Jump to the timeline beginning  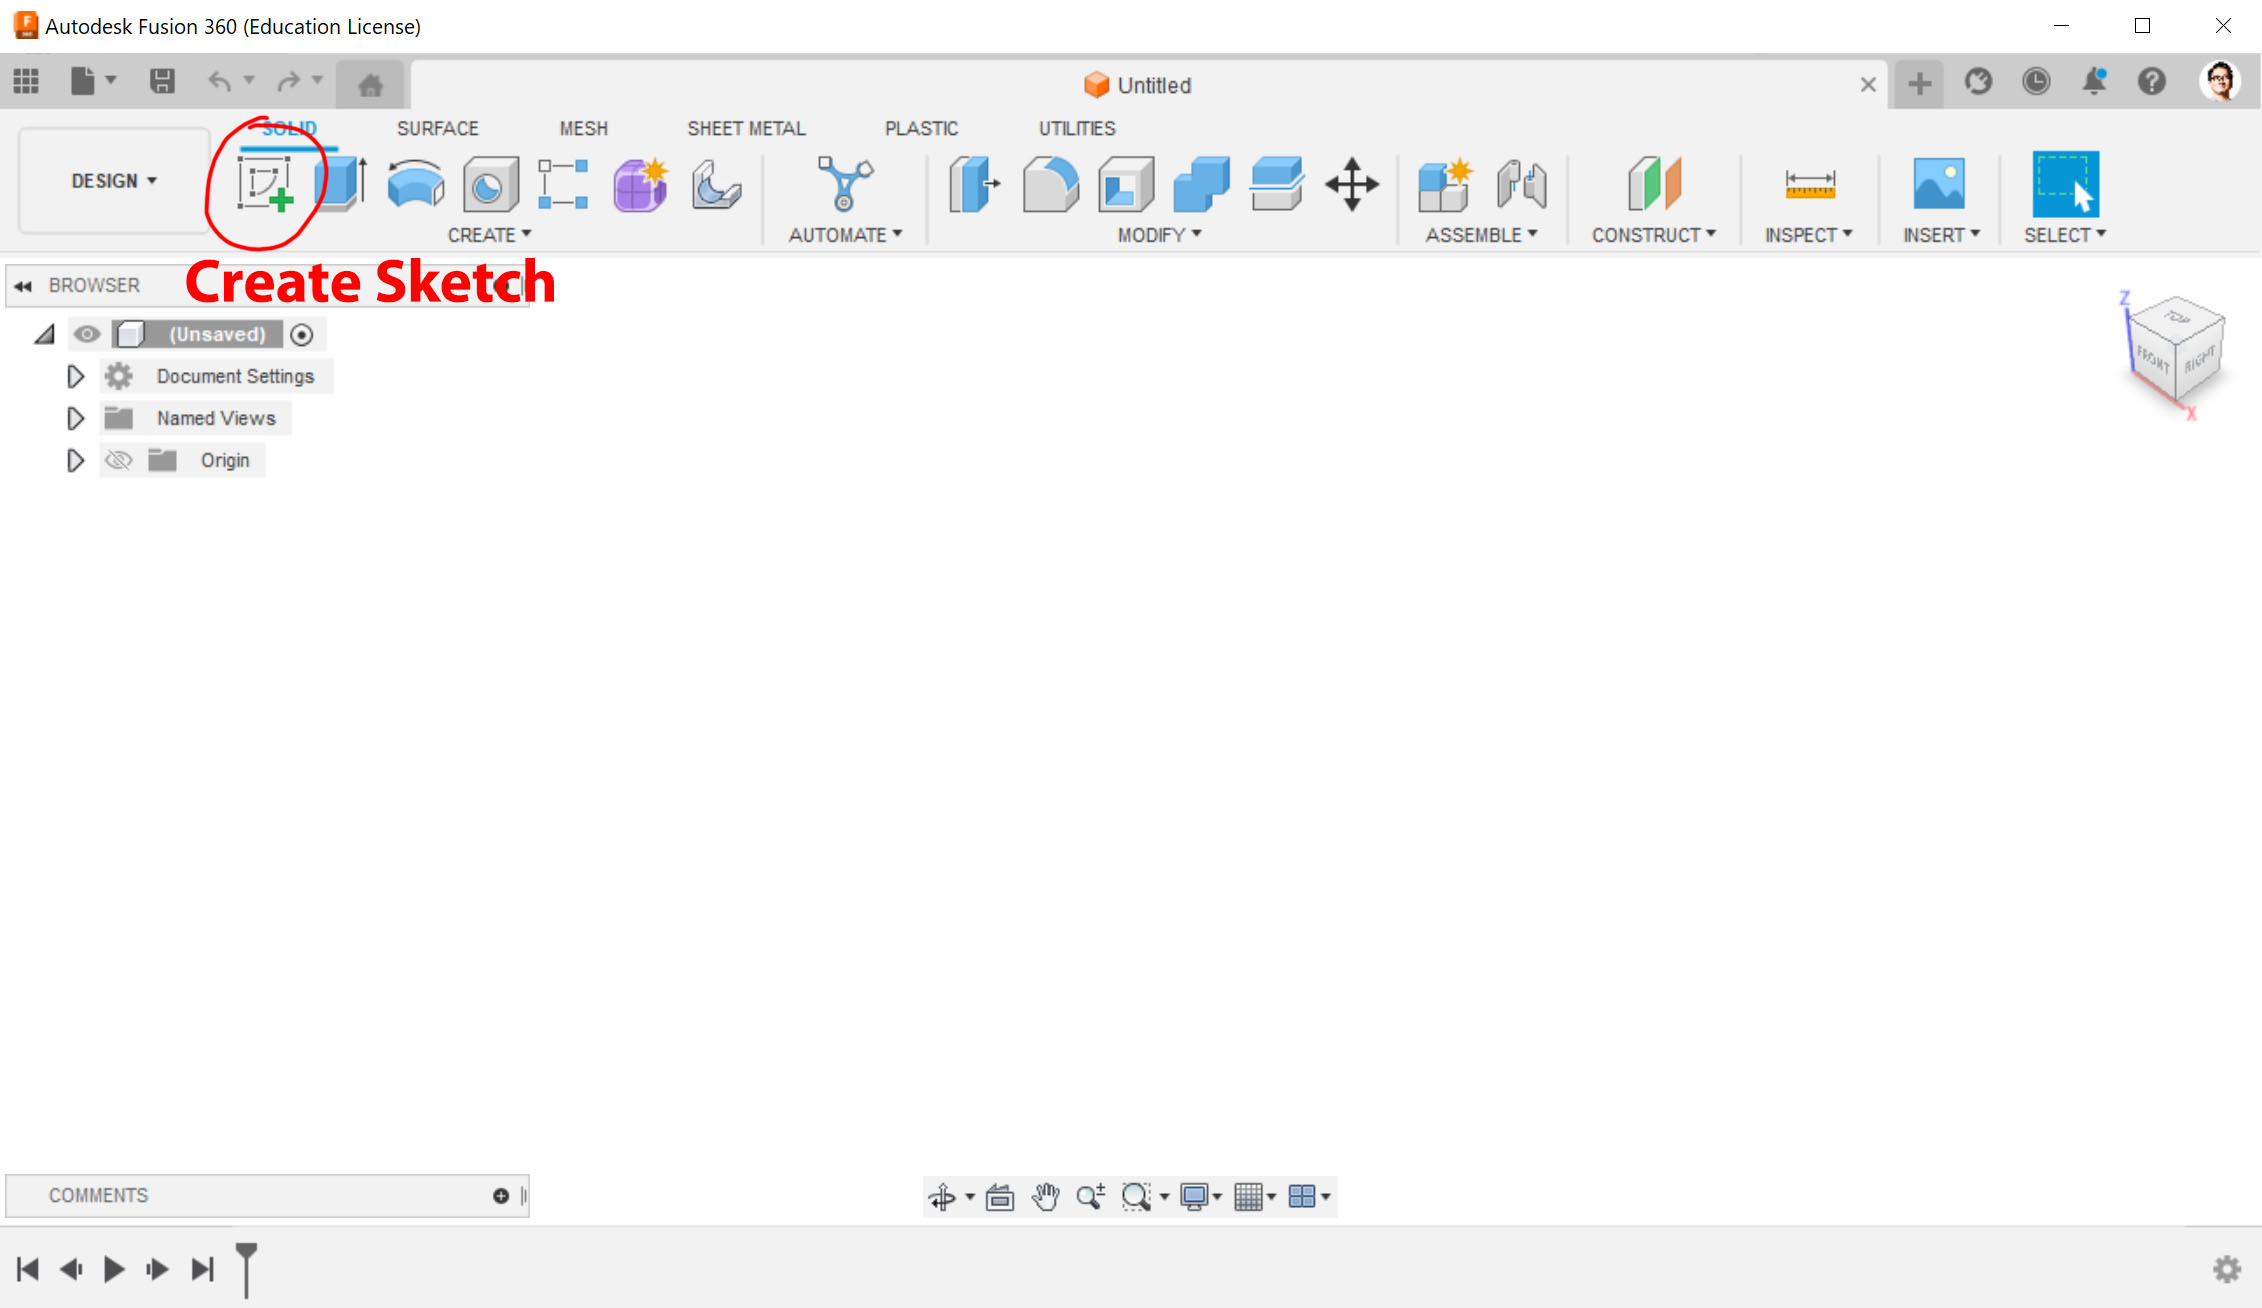point(28,1269)
